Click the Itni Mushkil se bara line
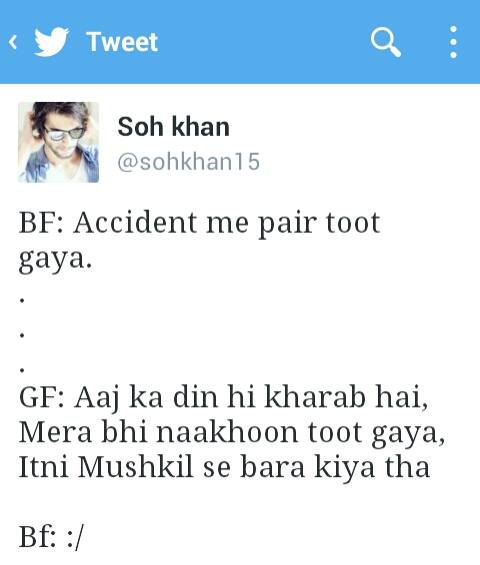 pos(224,467)
